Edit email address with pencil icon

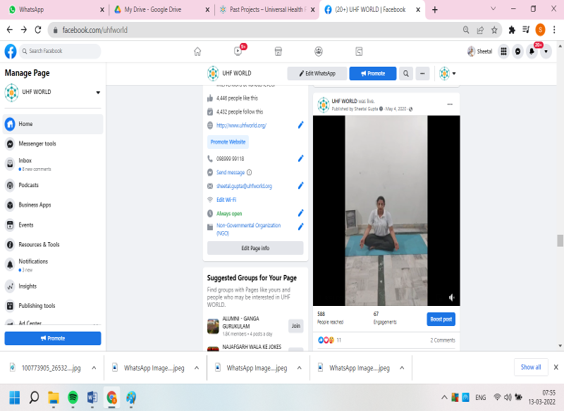coord(301,186)
